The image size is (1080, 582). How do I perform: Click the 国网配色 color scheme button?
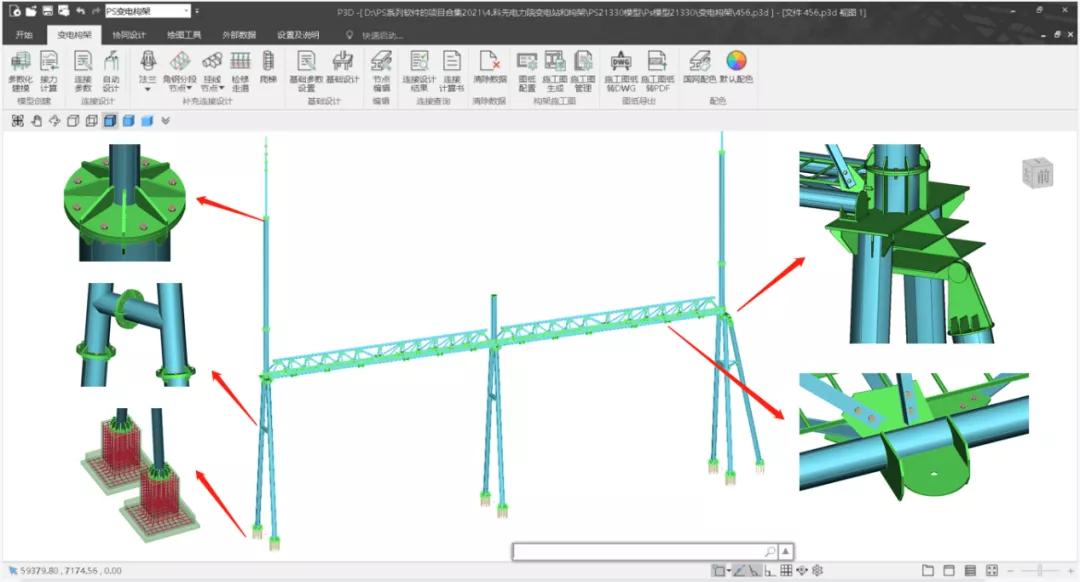(x=699, y=69)
